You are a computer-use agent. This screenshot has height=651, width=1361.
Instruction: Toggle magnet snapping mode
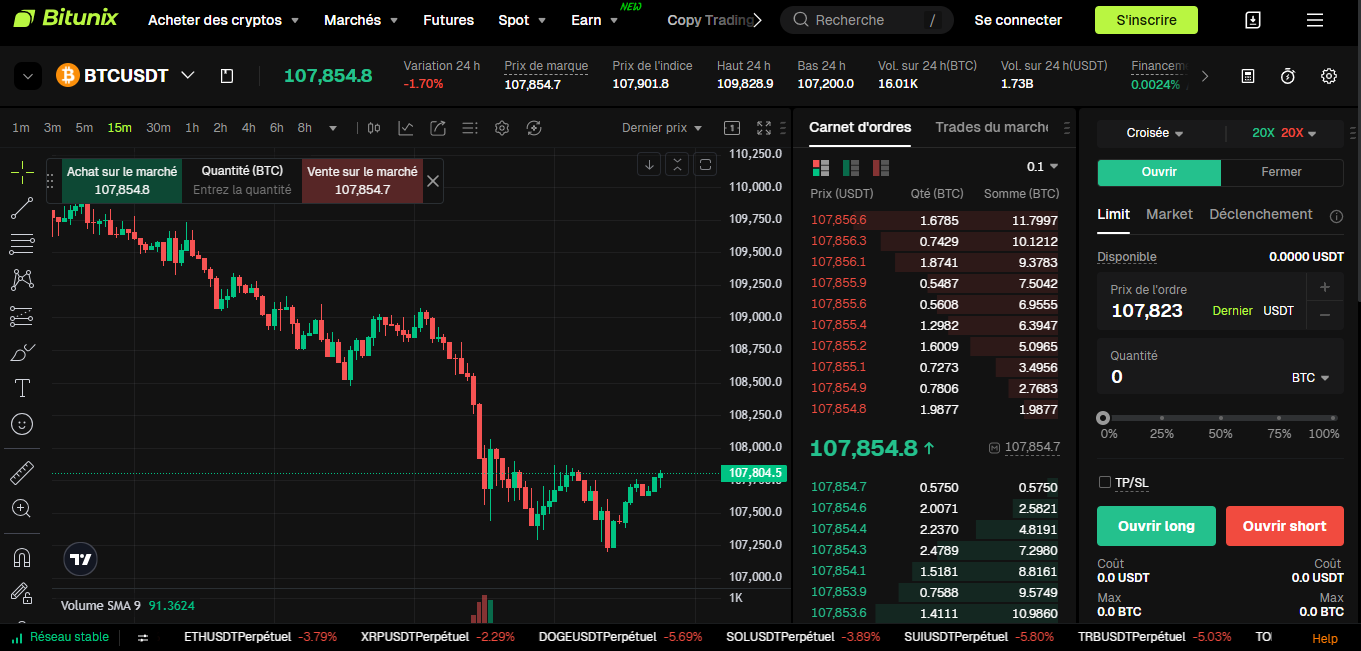pos(21,557)
